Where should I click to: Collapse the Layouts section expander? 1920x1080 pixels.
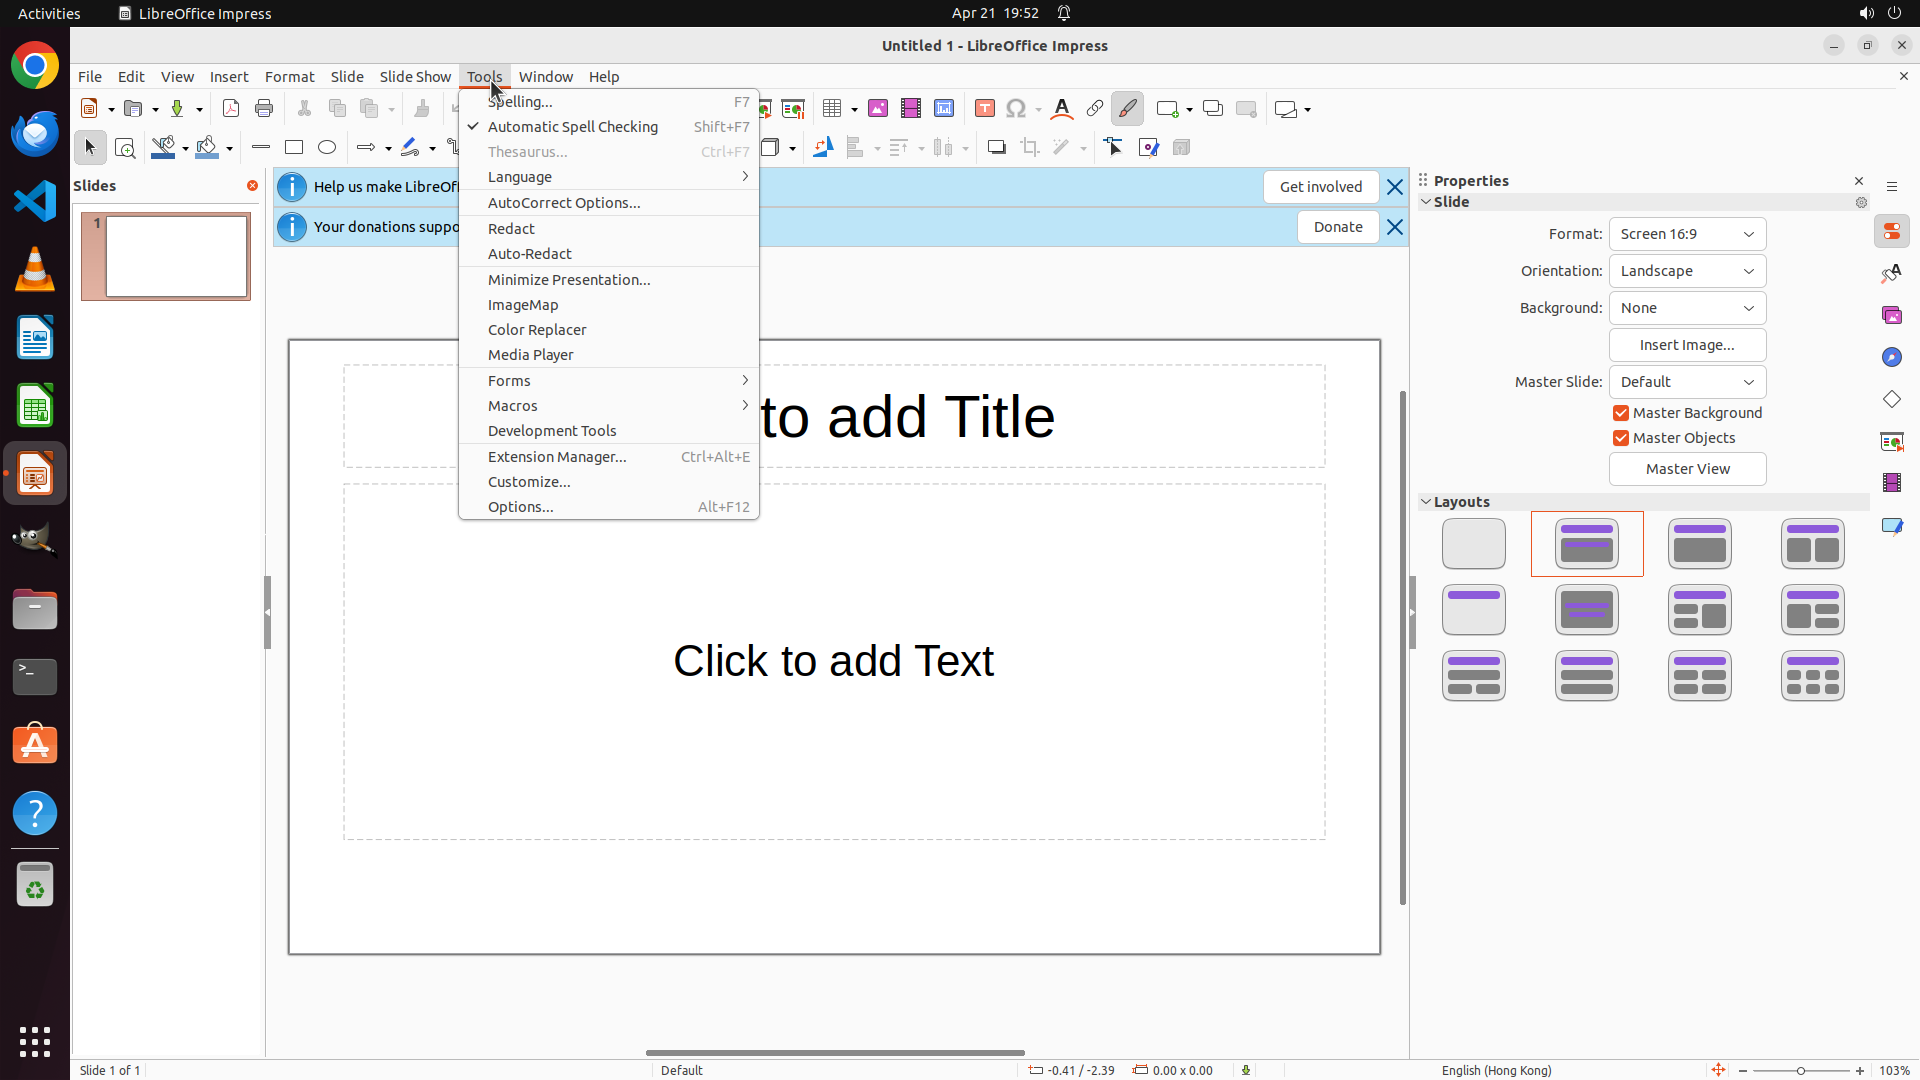(x=1426, y=502)
